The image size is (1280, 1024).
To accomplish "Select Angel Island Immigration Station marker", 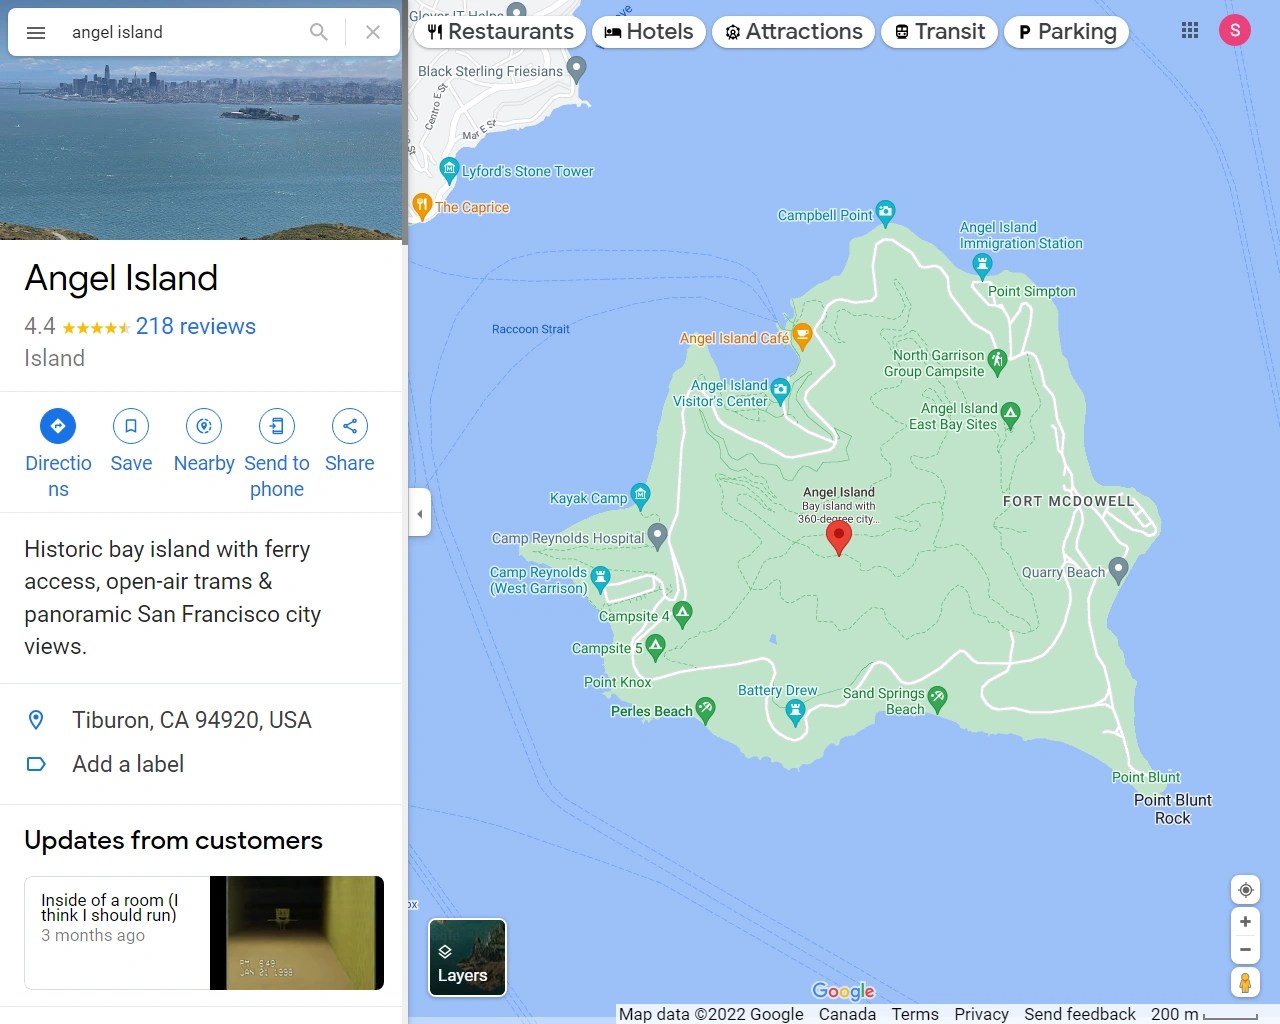I will click(982, 265).
